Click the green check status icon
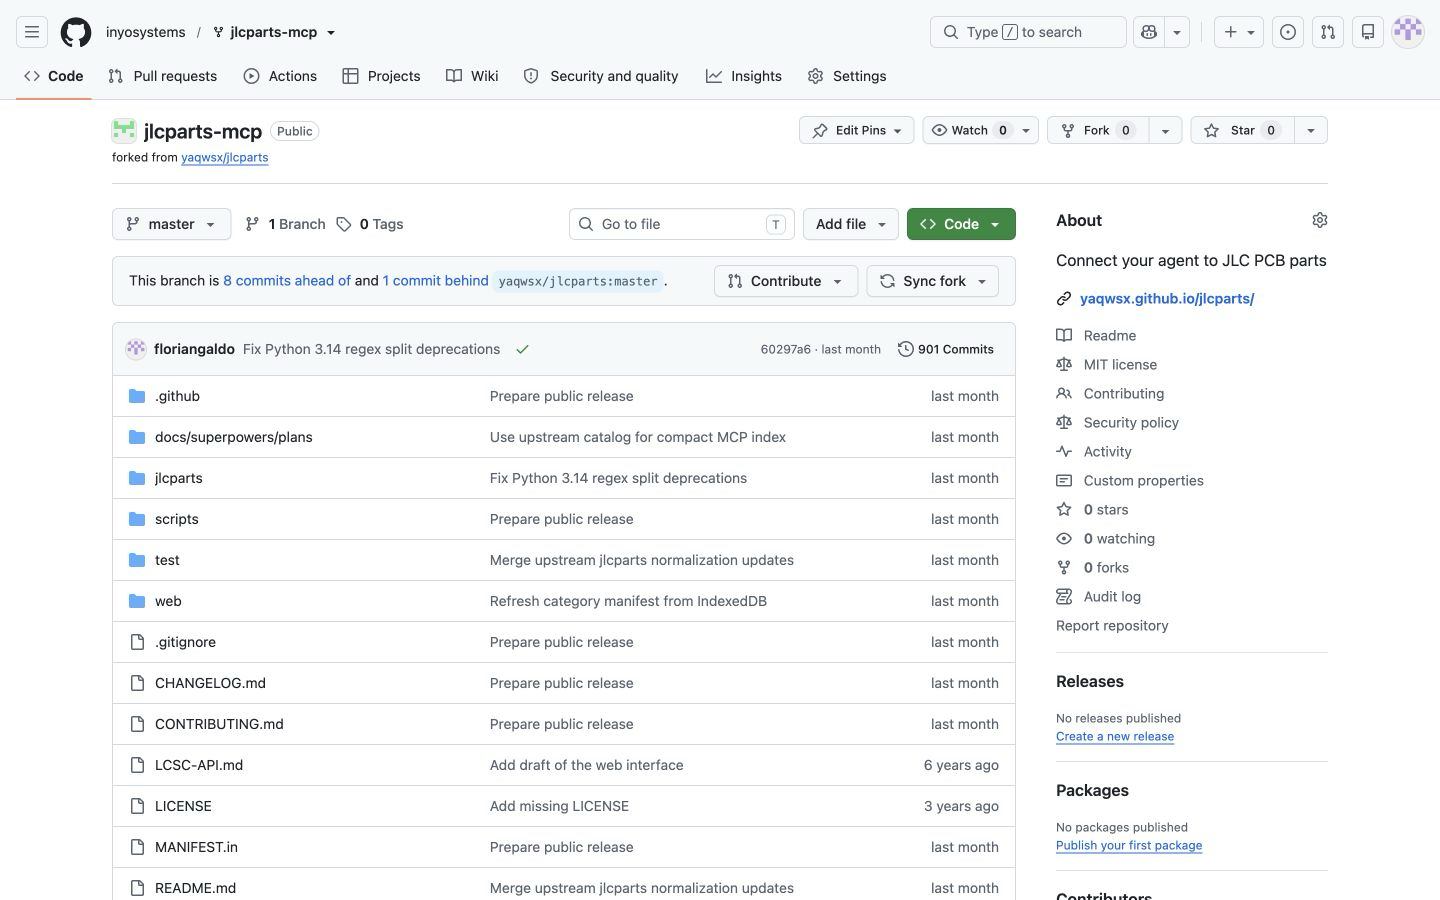 pos(522,349)
